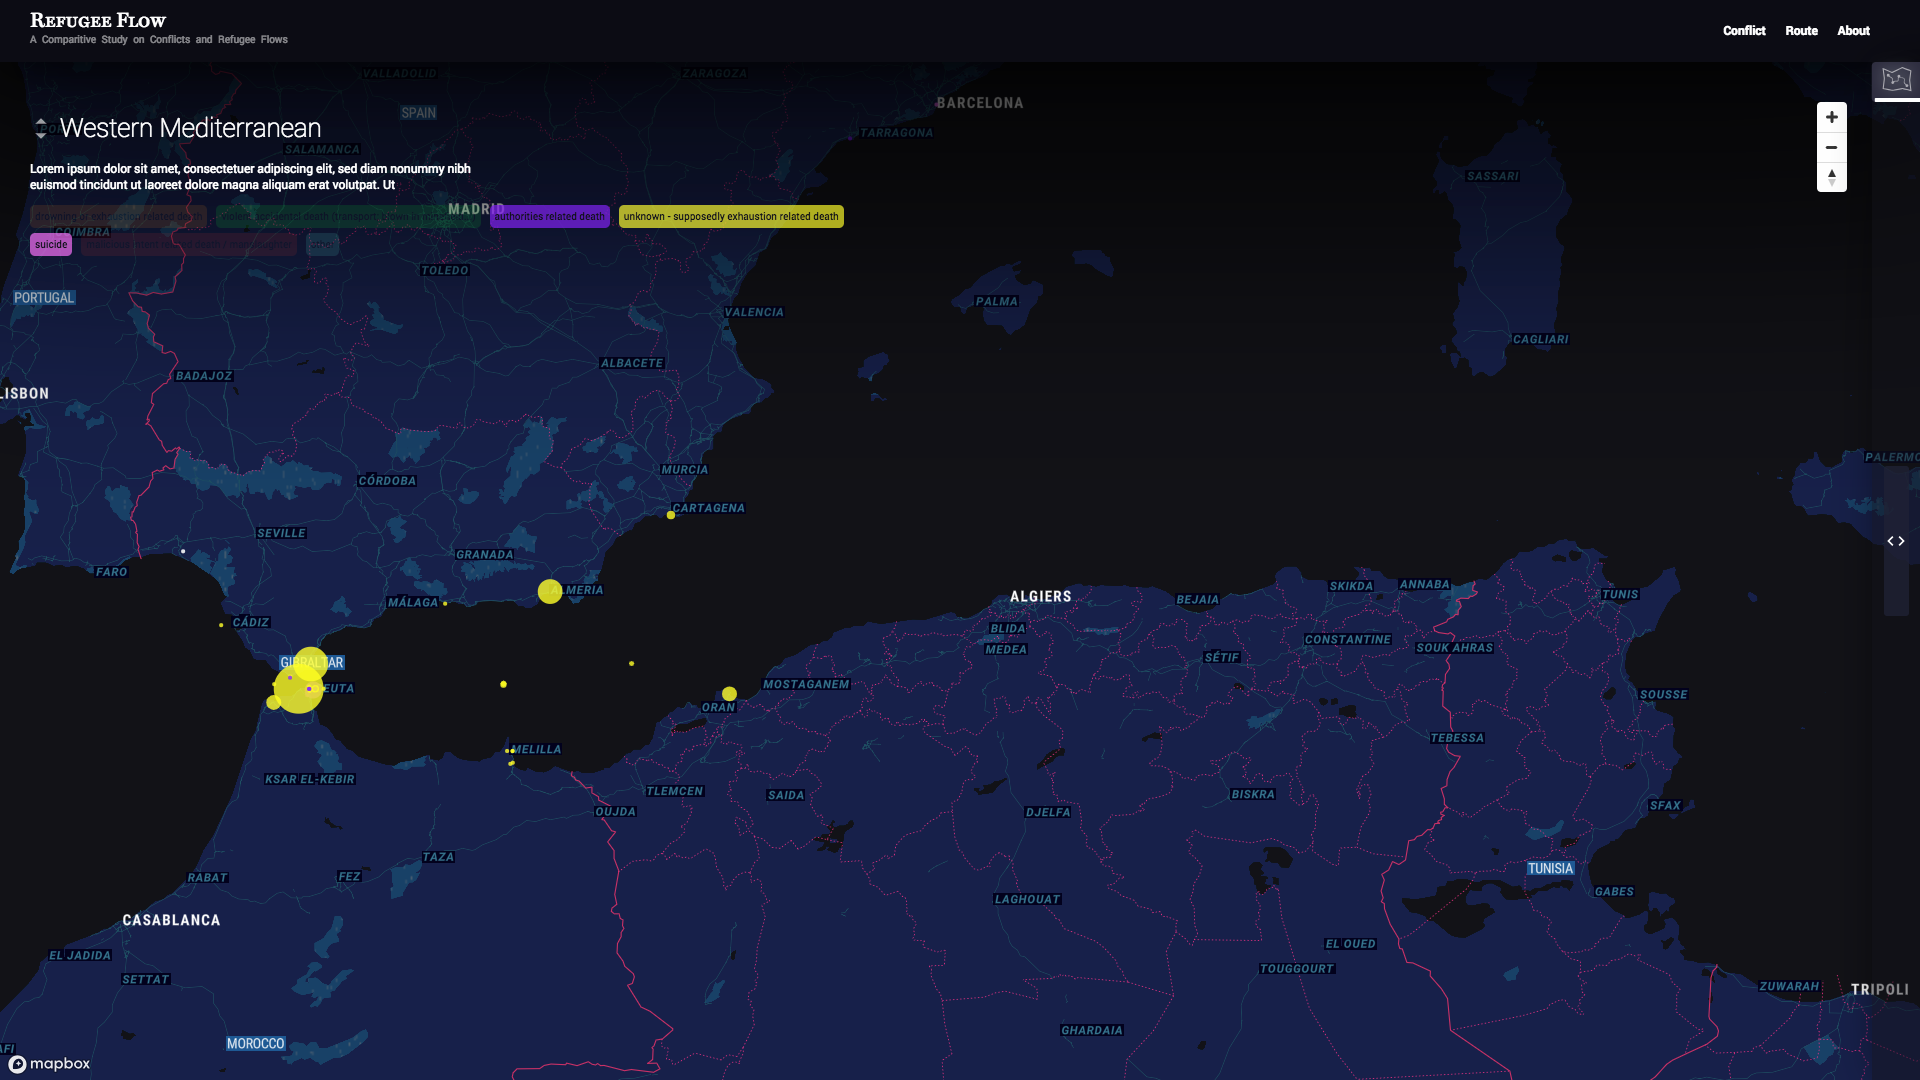Toggle the 'suicide' filter tag
1920x1080 pixels.
tap(51, 244)
